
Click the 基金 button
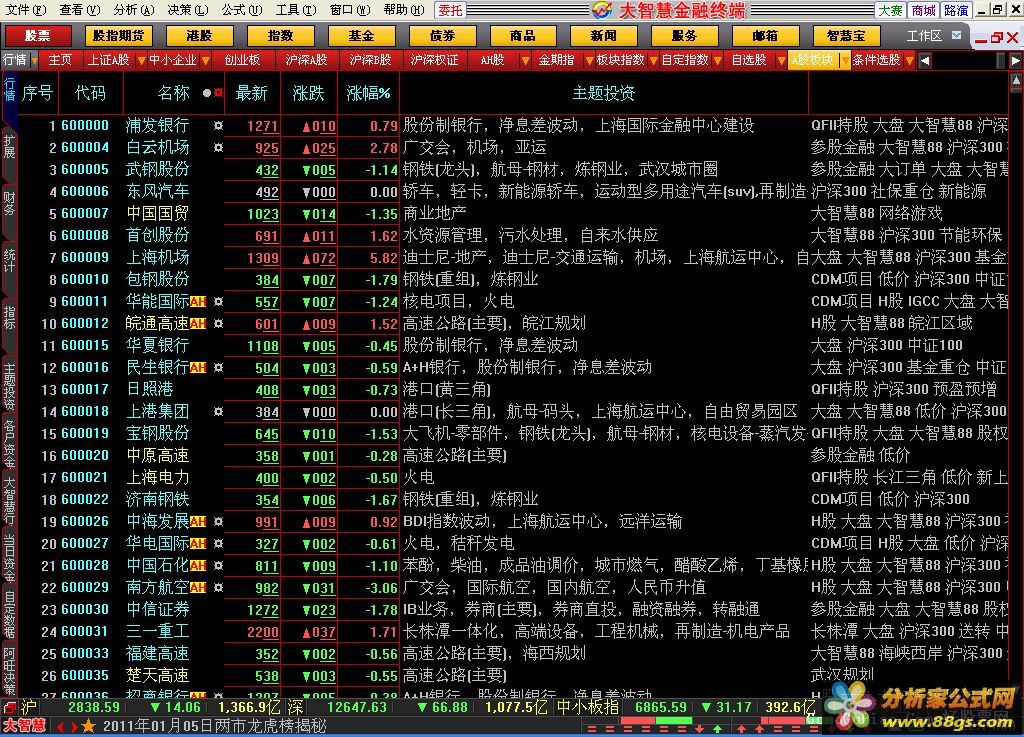[x=361, y=35]
